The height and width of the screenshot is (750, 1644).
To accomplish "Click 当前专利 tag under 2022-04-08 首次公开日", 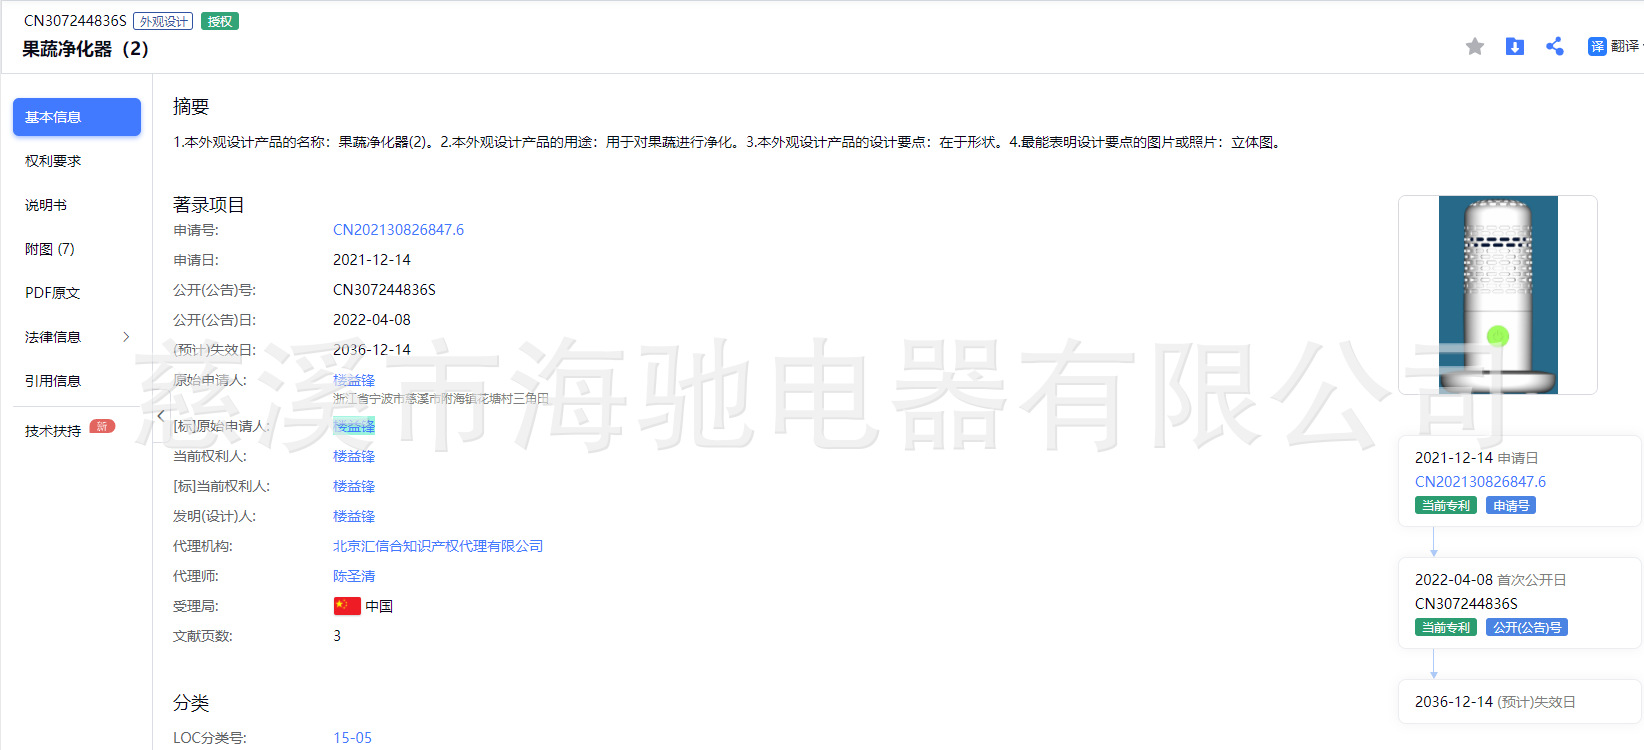I will (x=1446, y=628).
